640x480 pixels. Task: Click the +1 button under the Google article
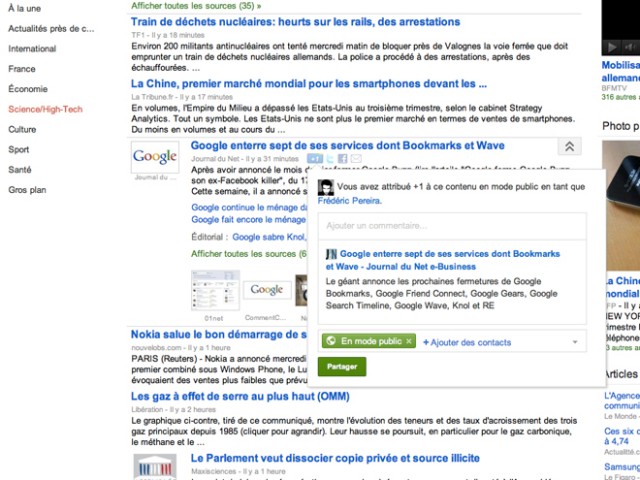pos(315,159)
